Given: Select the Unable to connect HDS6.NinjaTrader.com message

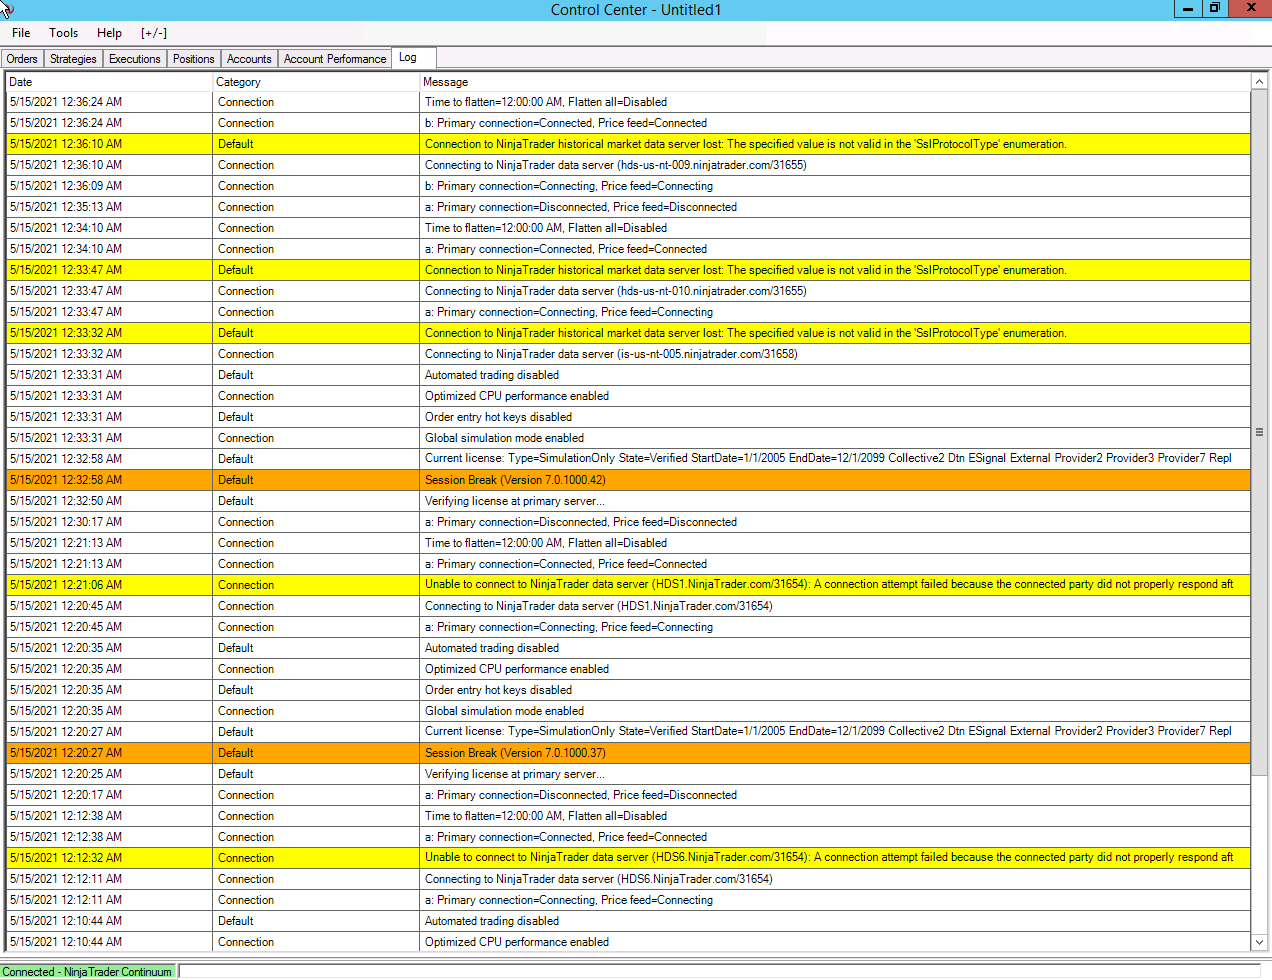Looking at the screenshot, I should point(829,858).
